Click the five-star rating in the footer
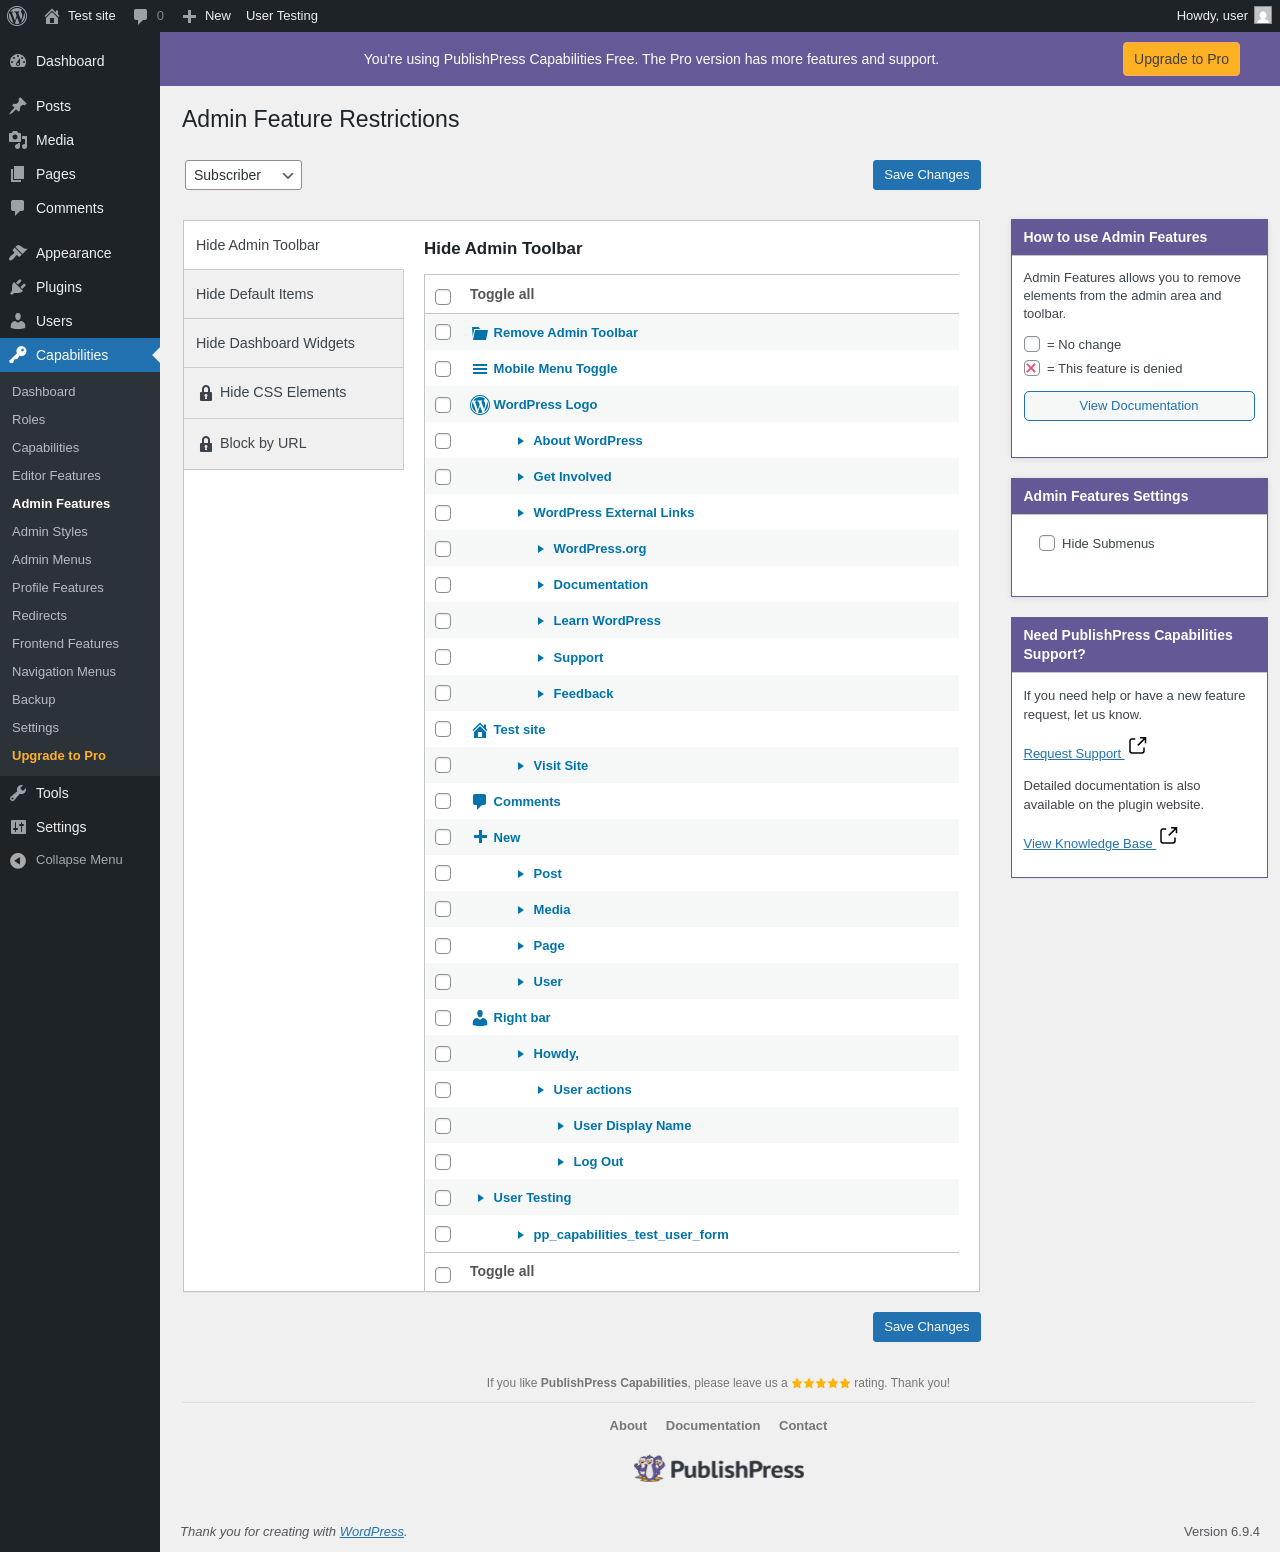Viewport: 1280px width, 1552px height. (x=821, y=1383)
